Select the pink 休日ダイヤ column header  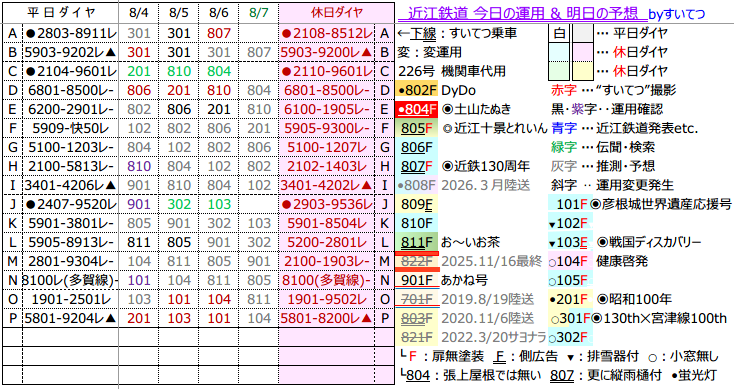337,13
